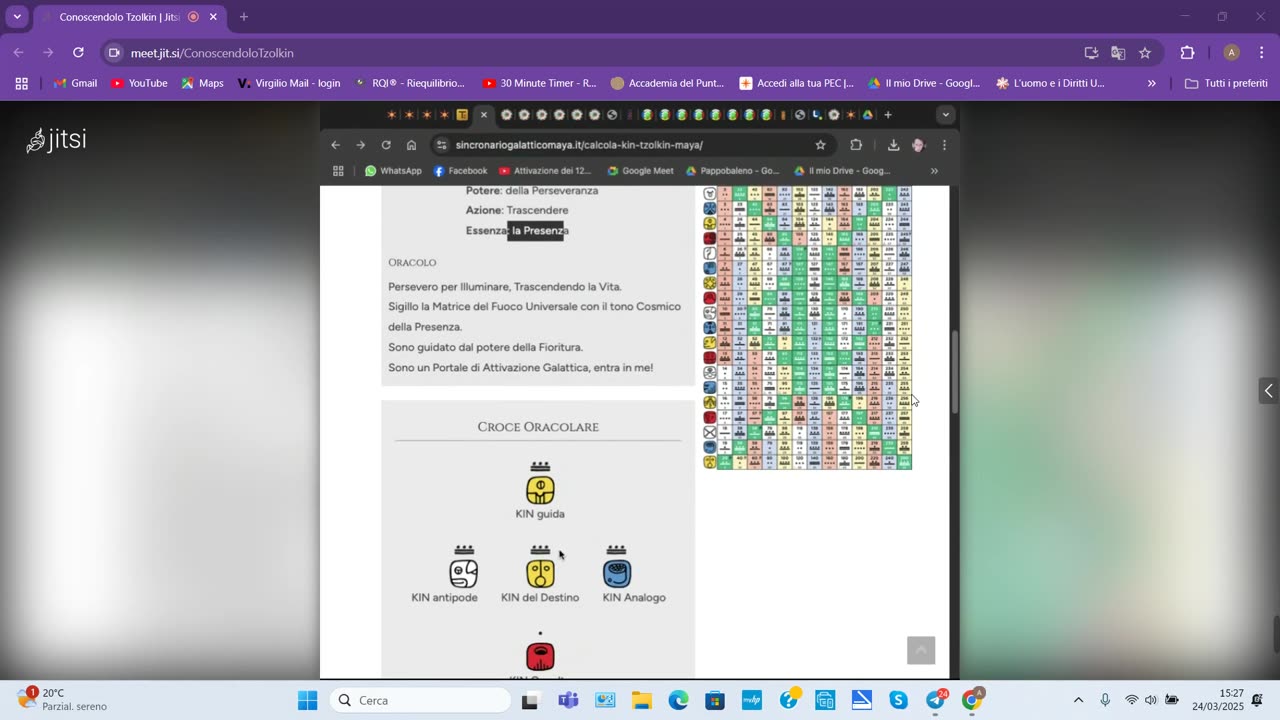1280x720 pixels.
Task: Open the Windows Start menu
Action: coord(307,700)
